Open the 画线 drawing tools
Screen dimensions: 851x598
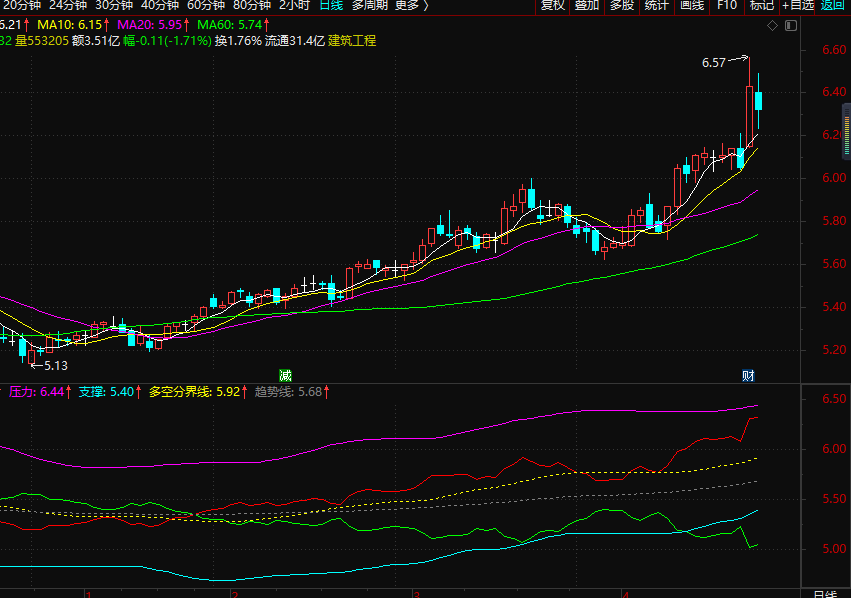coord(692,5)
